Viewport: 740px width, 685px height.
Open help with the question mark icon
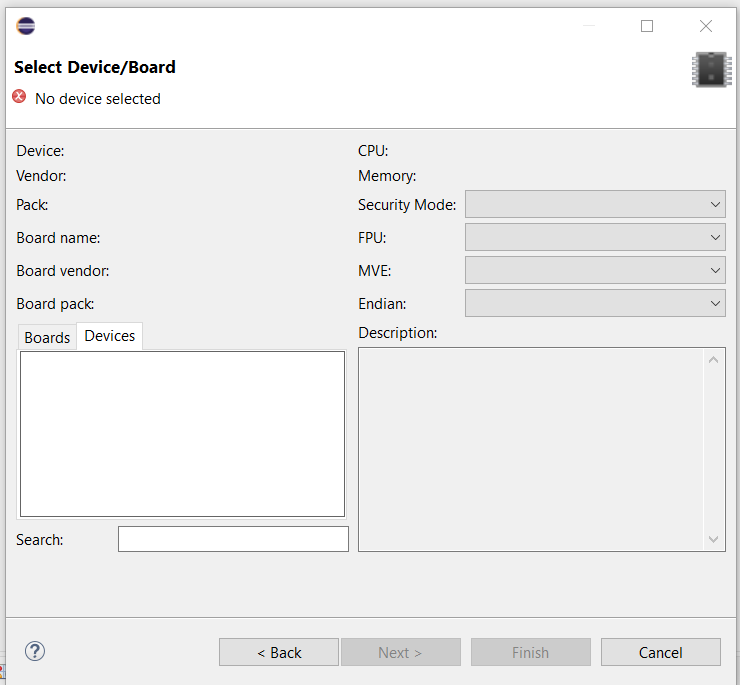[35, 651]
